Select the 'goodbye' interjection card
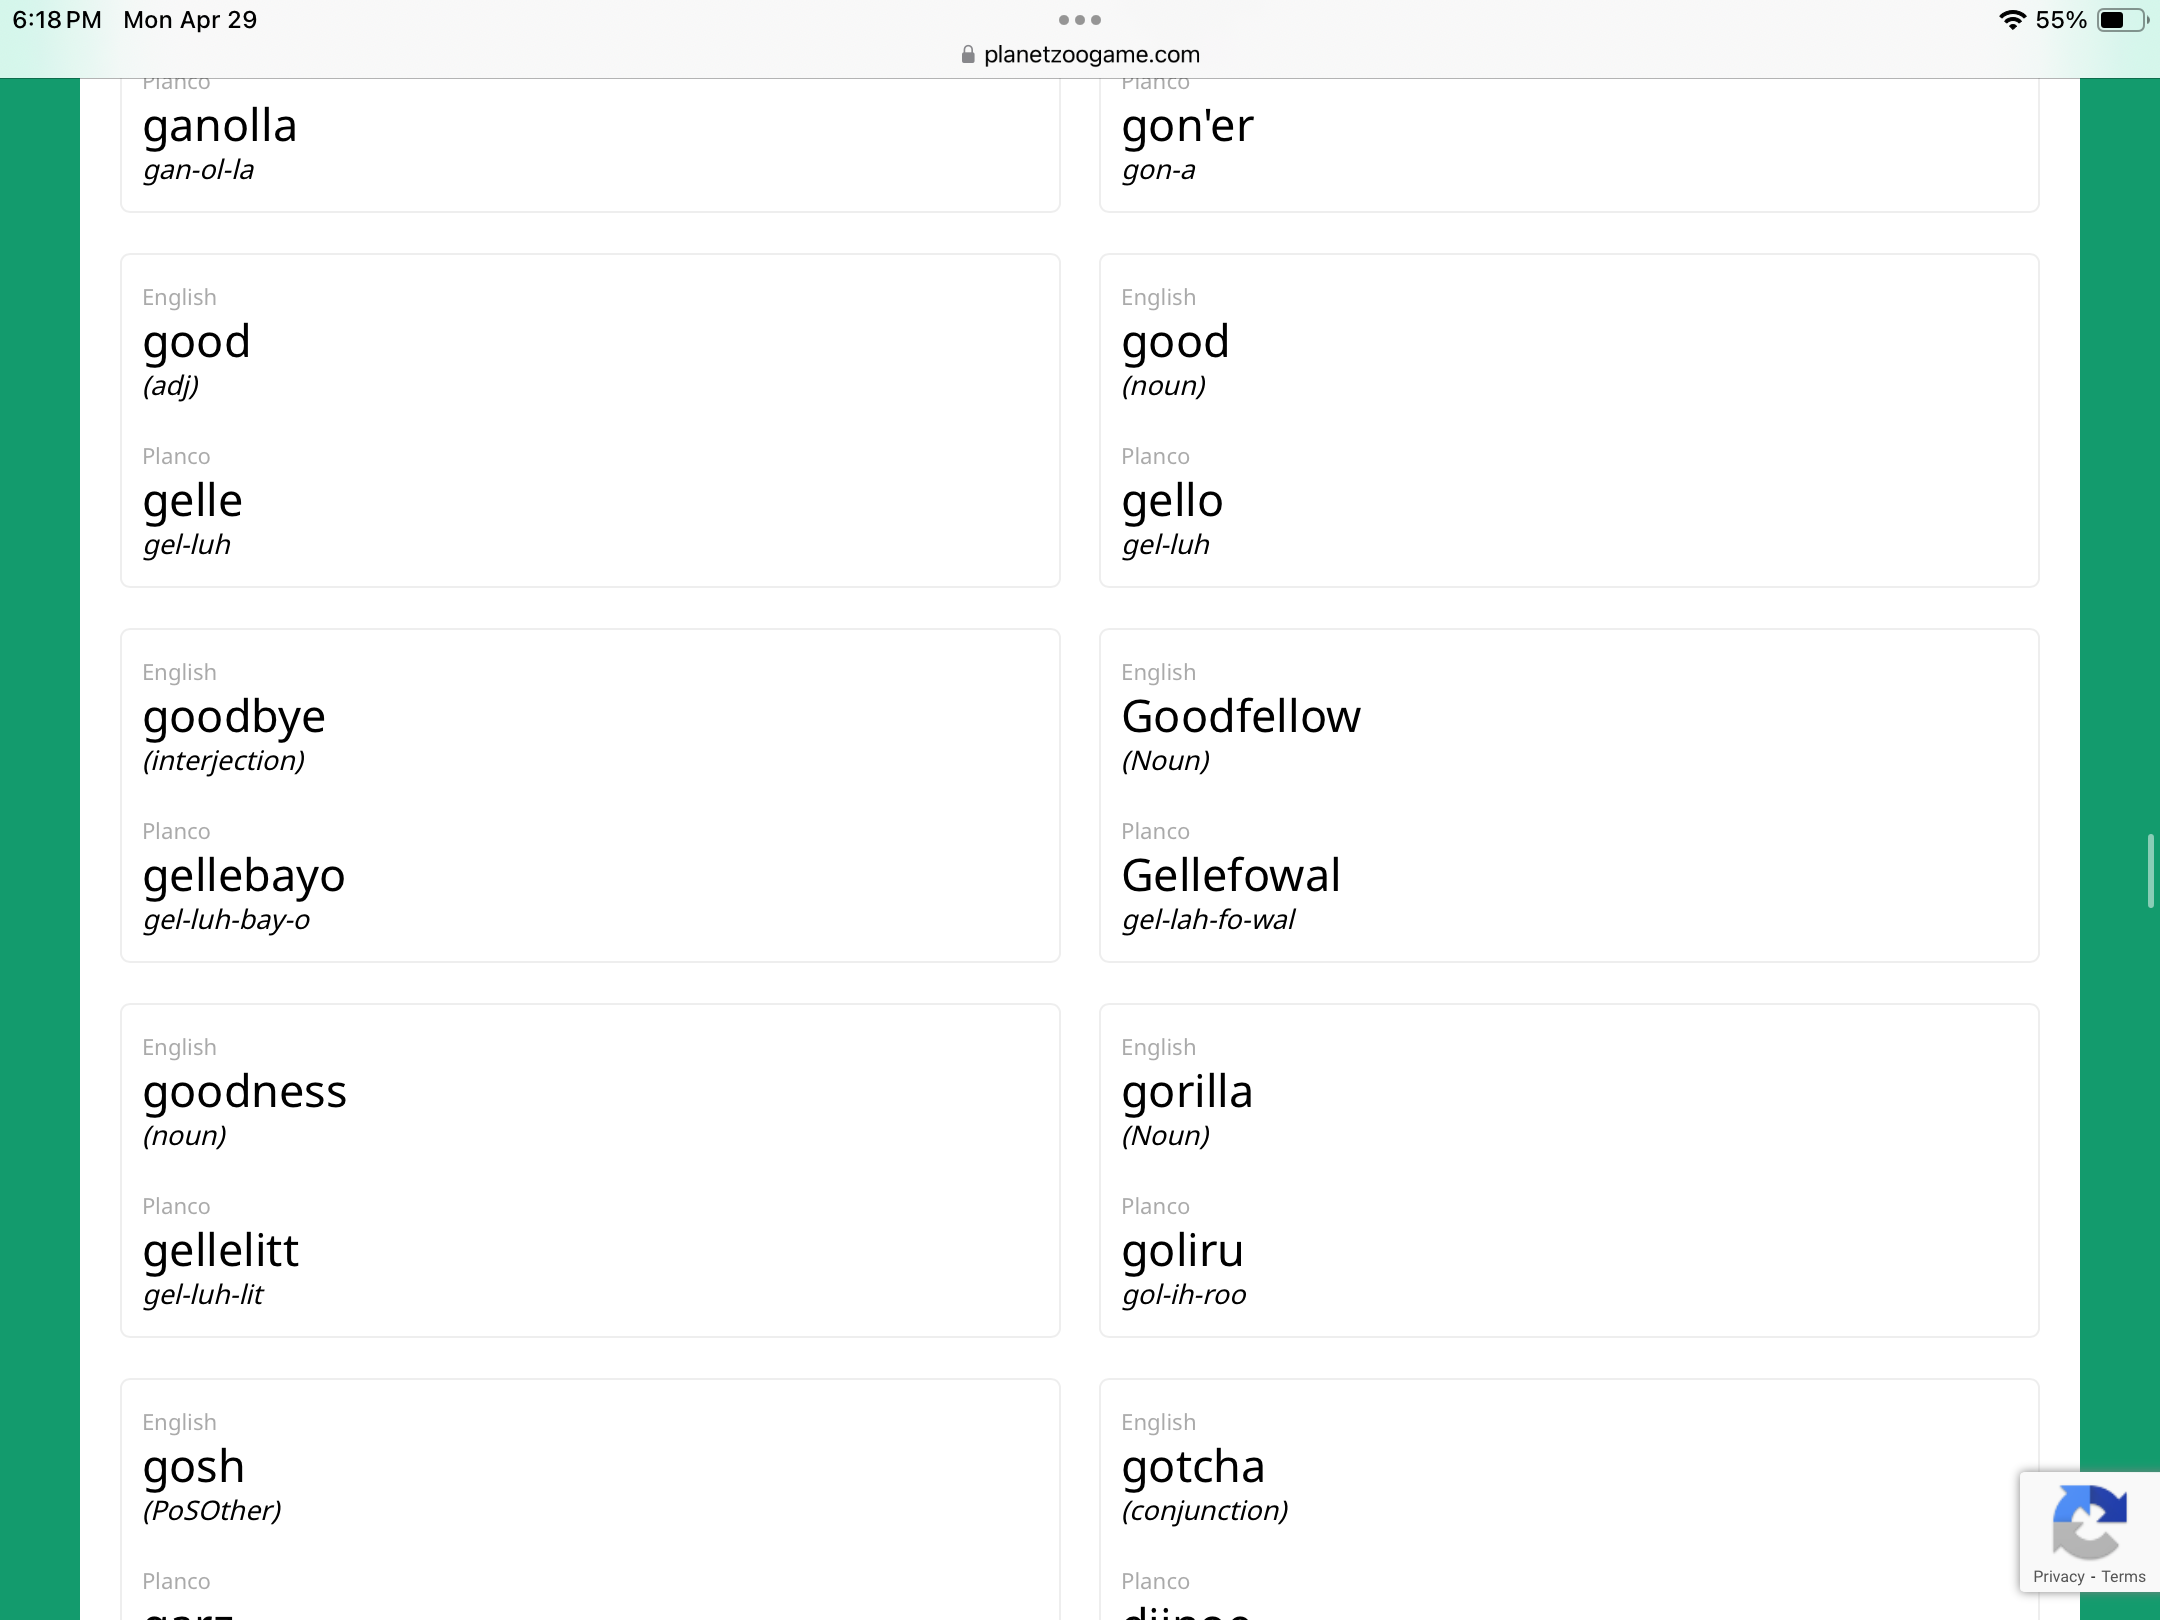 point(590,795)
